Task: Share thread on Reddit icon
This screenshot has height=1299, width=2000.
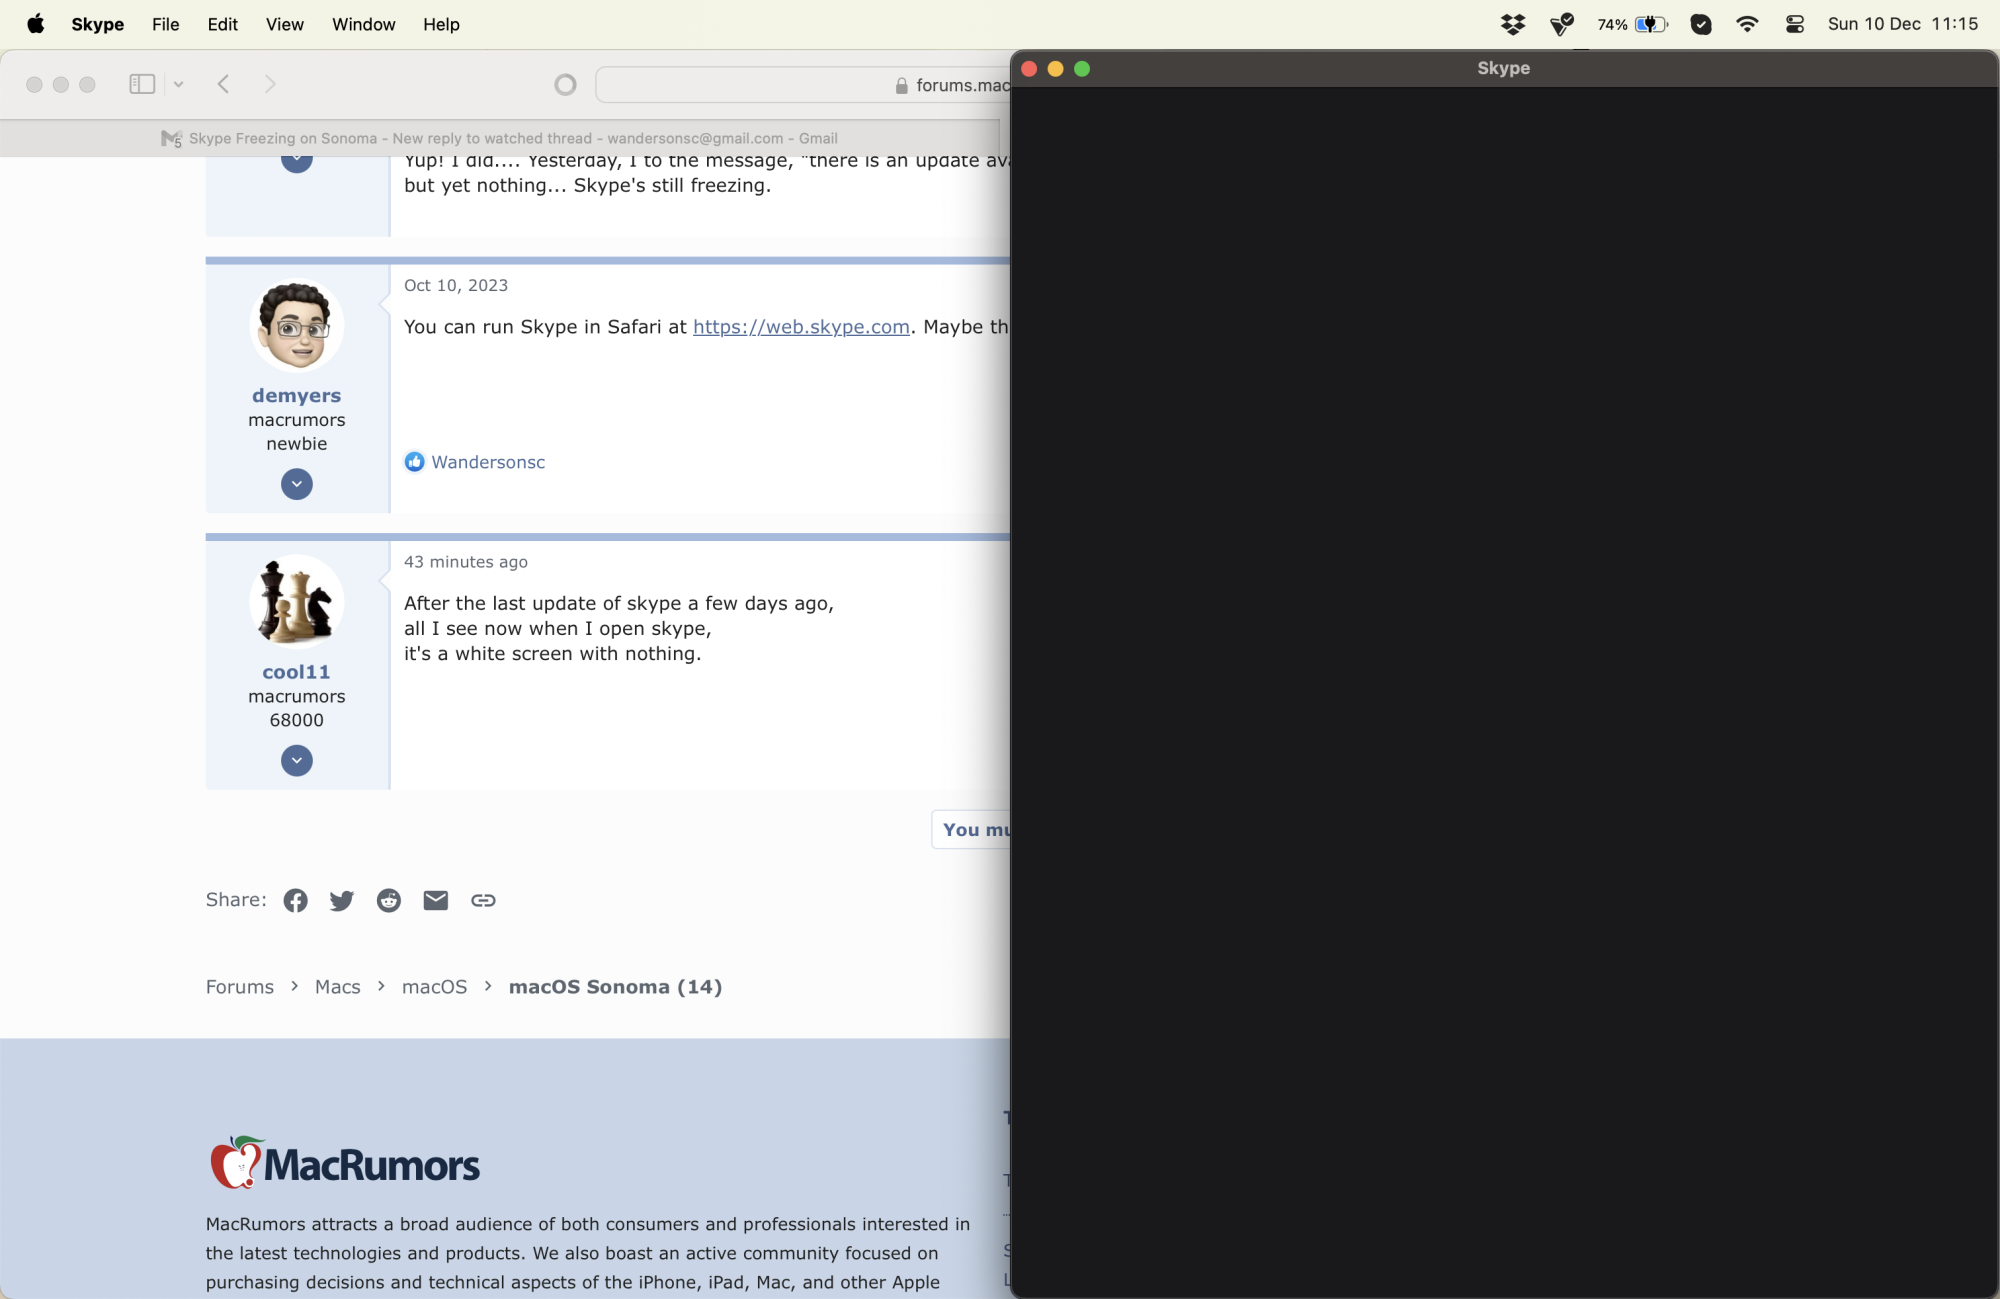Action: [x=388, y=900]
